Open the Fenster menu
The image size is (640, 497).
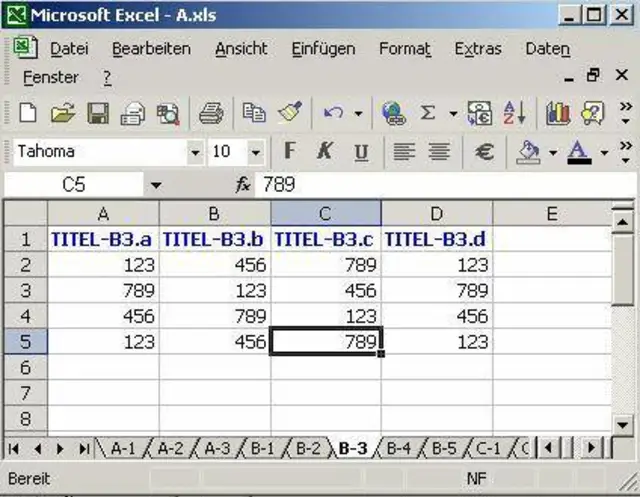click(51, 78)
